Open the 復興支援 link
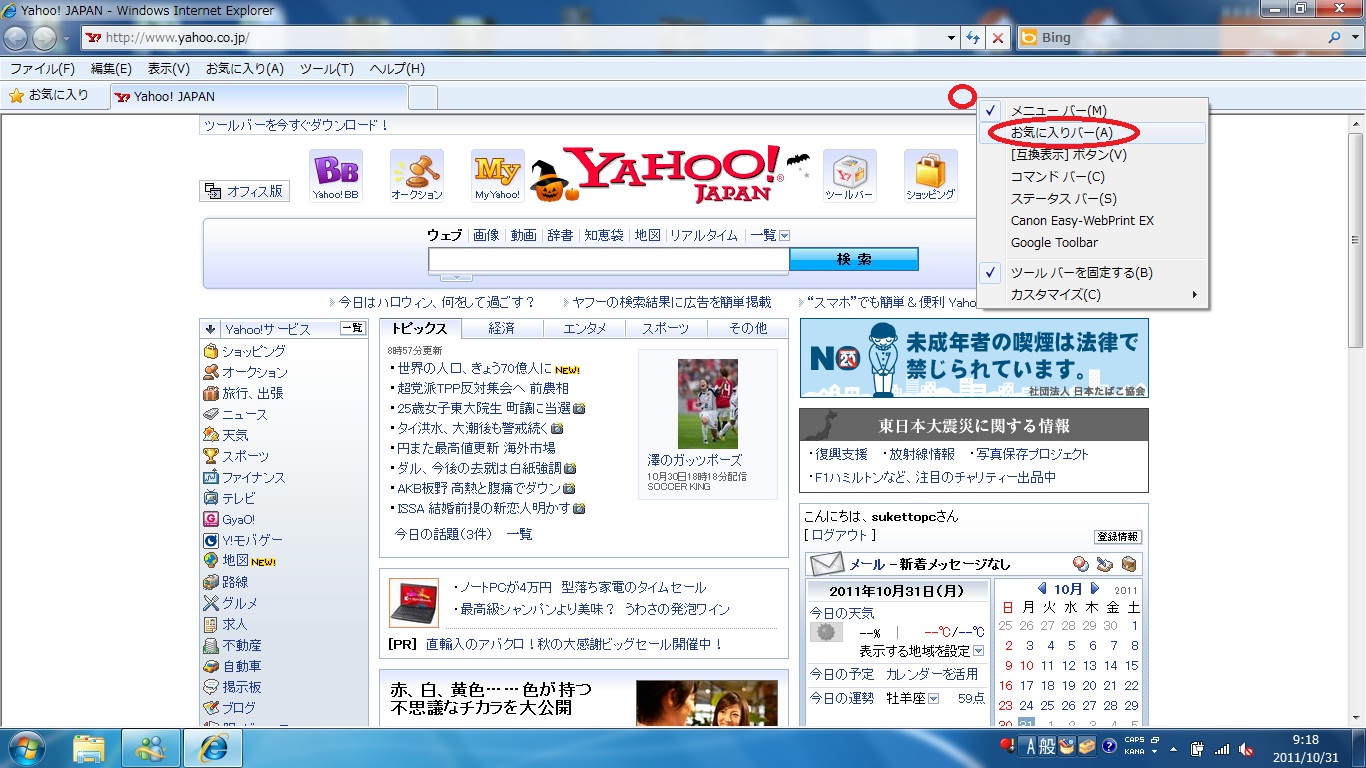Viewport: 1366px width, 768px height. pos(841,454)
